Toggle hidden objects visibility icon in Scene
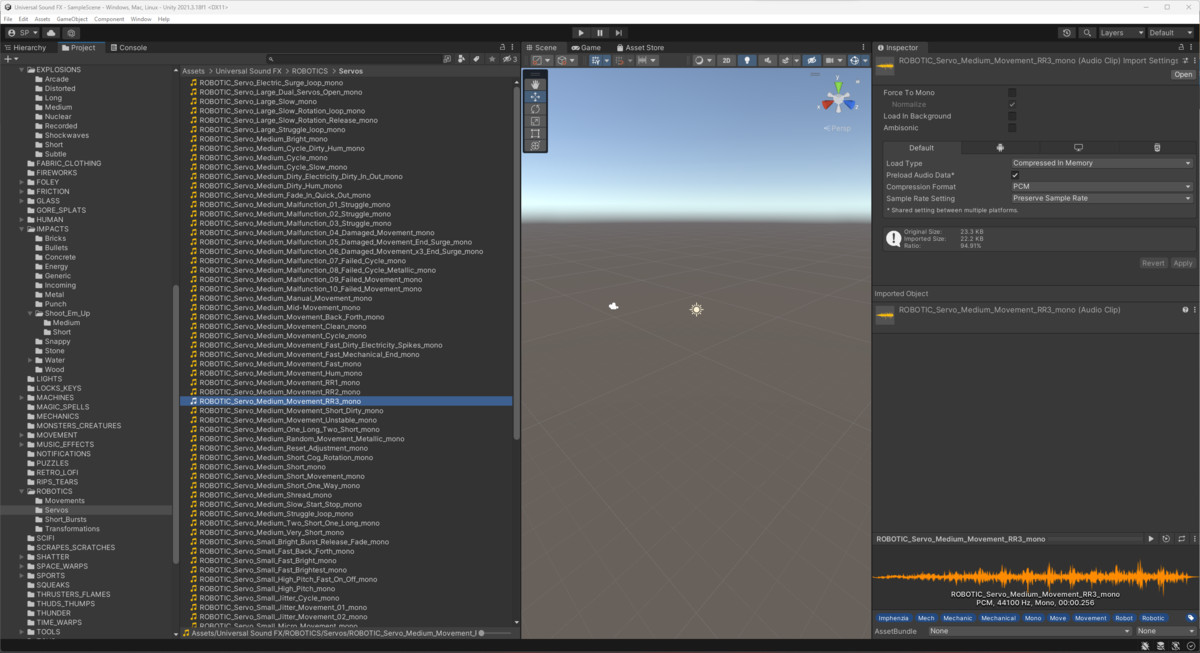1200x653 pixels. [811, 60]
